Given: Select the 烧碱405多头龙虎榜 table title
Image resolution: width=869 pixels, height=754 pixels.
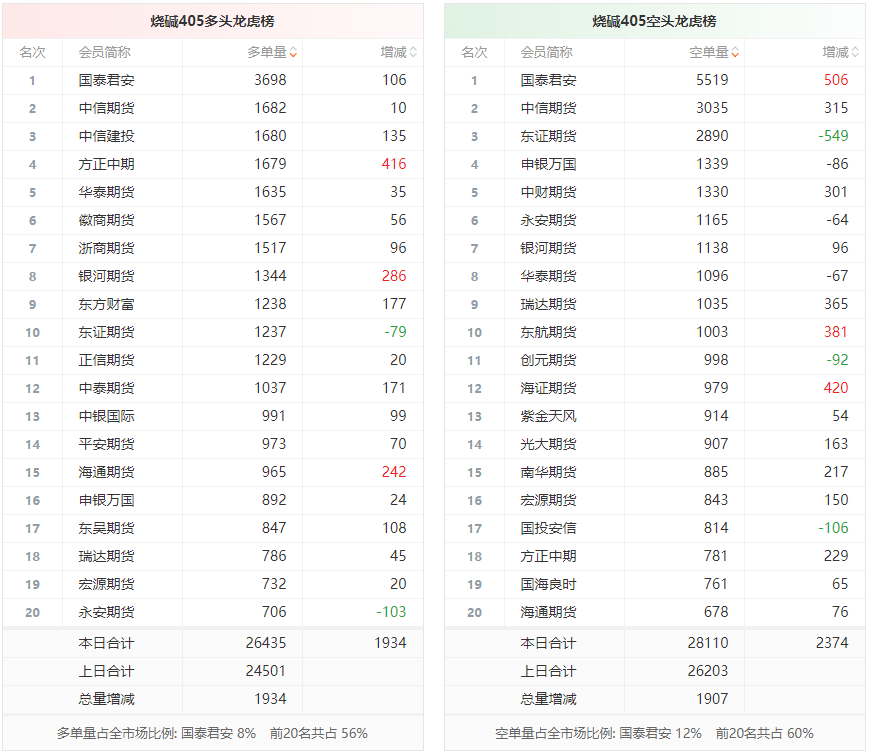Looking at the screenshot, I should coord(212,21).
